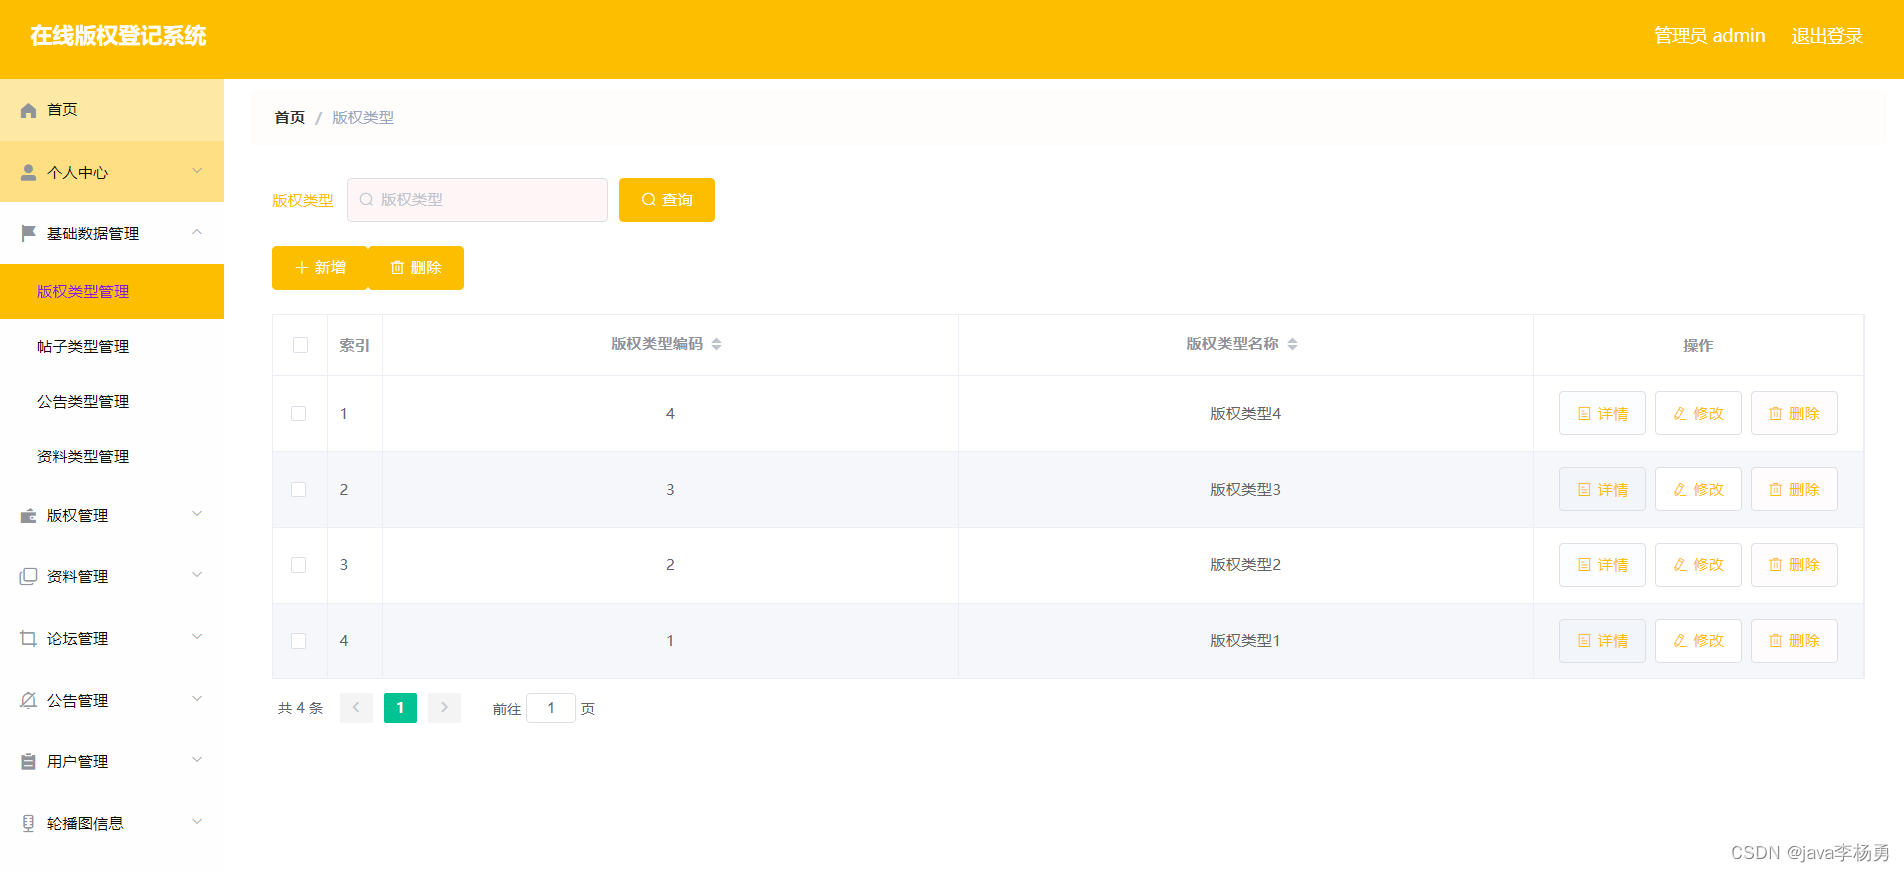The height and width of the screenshot is (872, 1904).
Task: Click the person icon for 个人中心
Action: [x=28, y=172]
